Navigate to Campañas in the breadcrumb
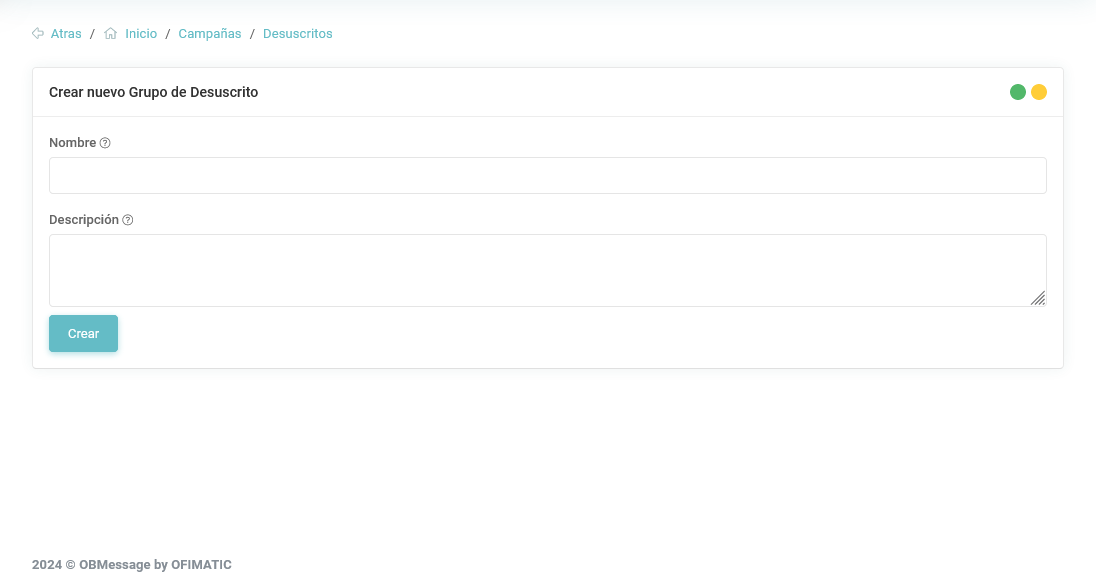The height and width of the screenshot is (587, 1096). click(210, 34)
